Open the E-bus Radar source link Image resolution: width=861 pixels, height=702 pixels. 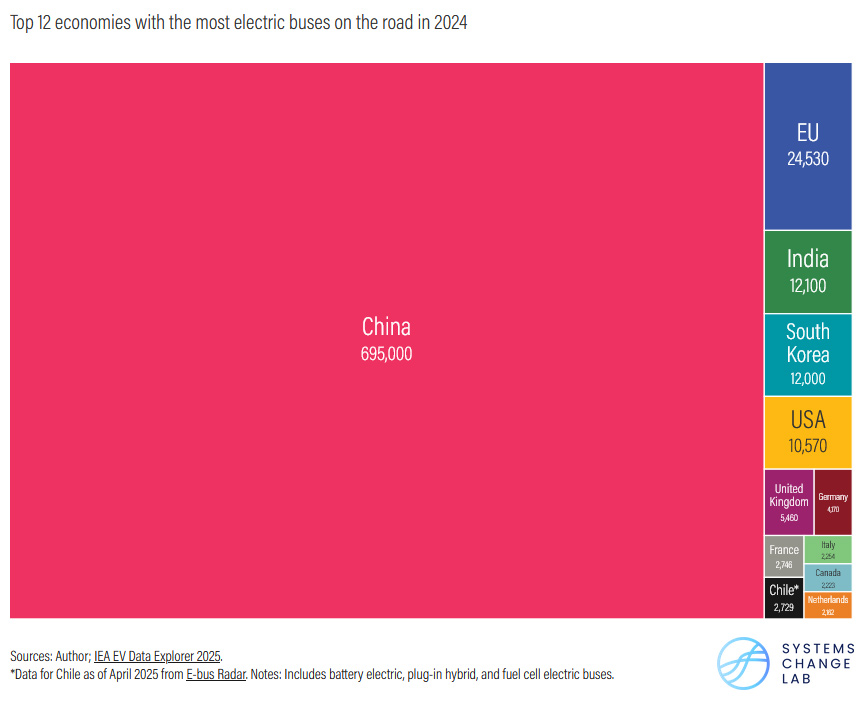click(x=215, y=674)
